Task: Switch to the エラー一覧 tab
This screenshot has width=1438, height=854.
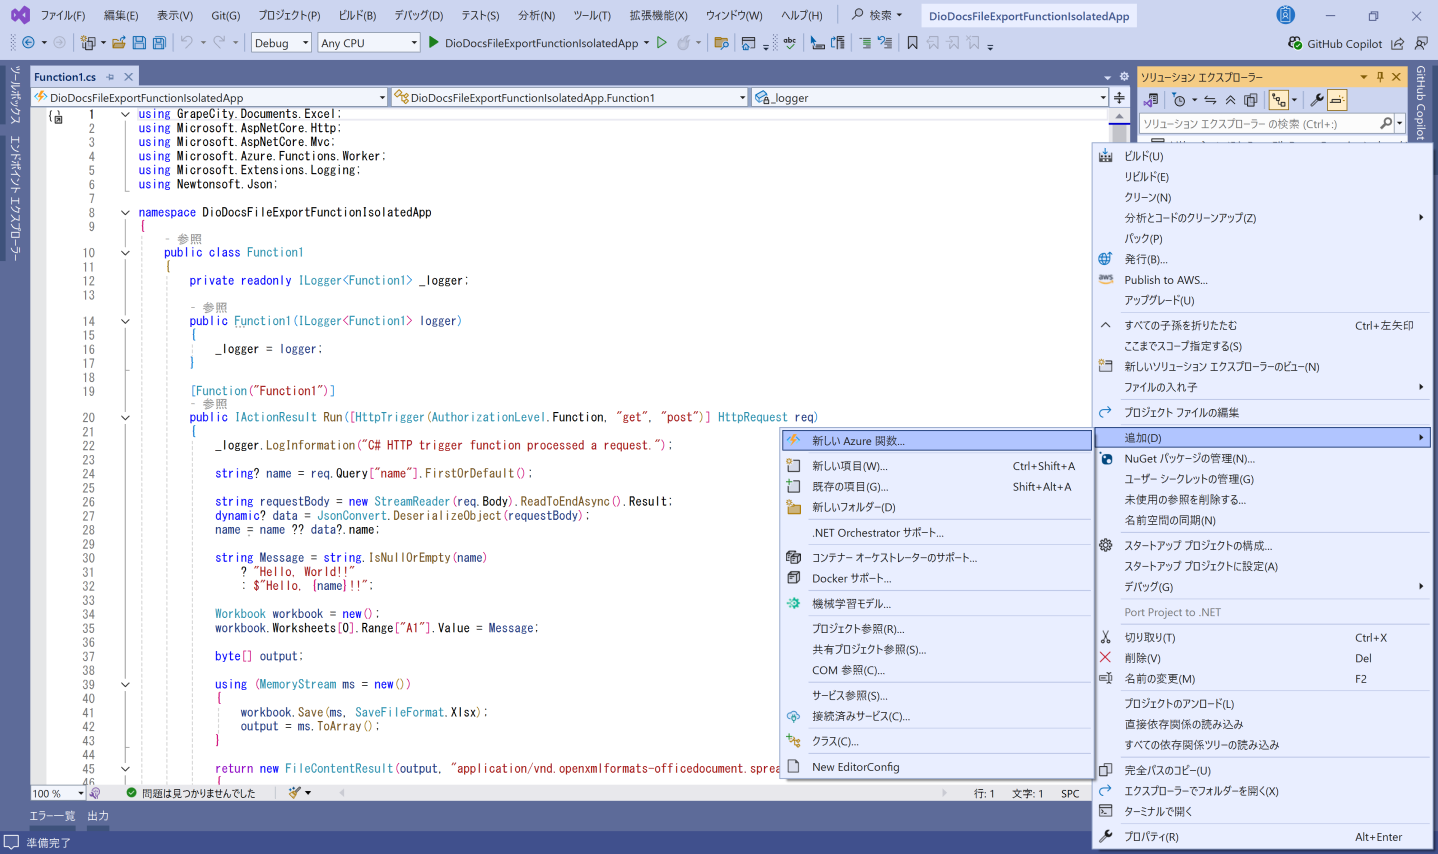Action: [52, 816]
